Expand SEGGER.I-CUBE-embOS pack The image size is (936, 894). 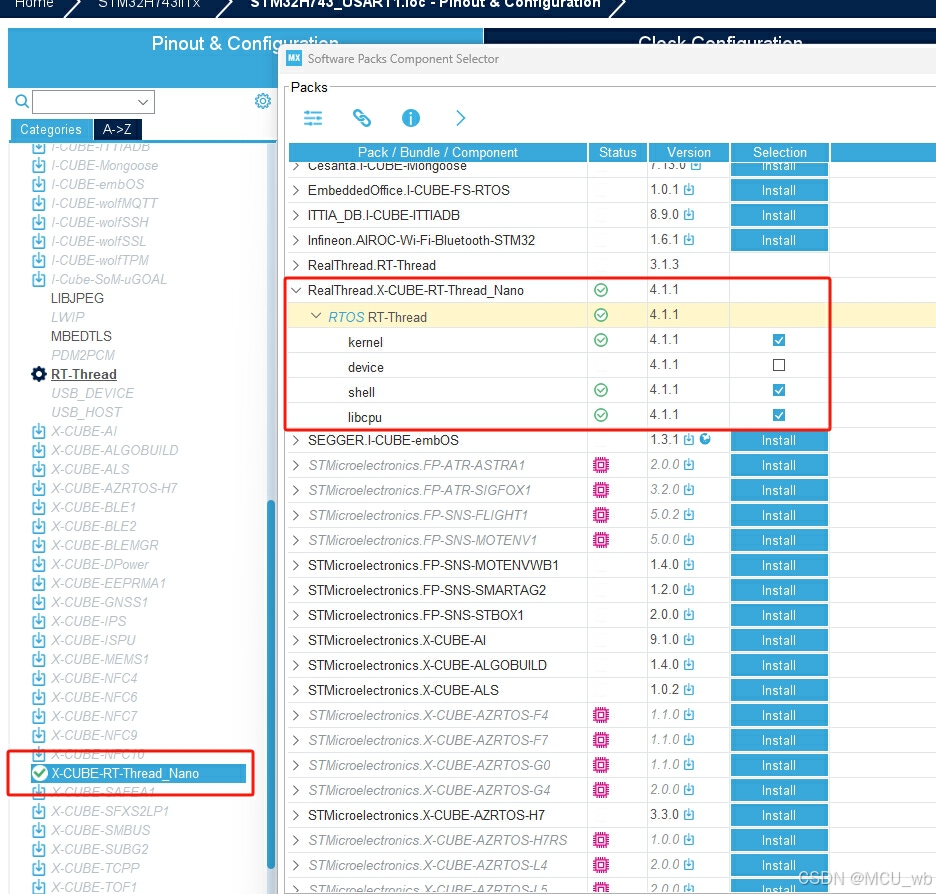tap(296, 440)
